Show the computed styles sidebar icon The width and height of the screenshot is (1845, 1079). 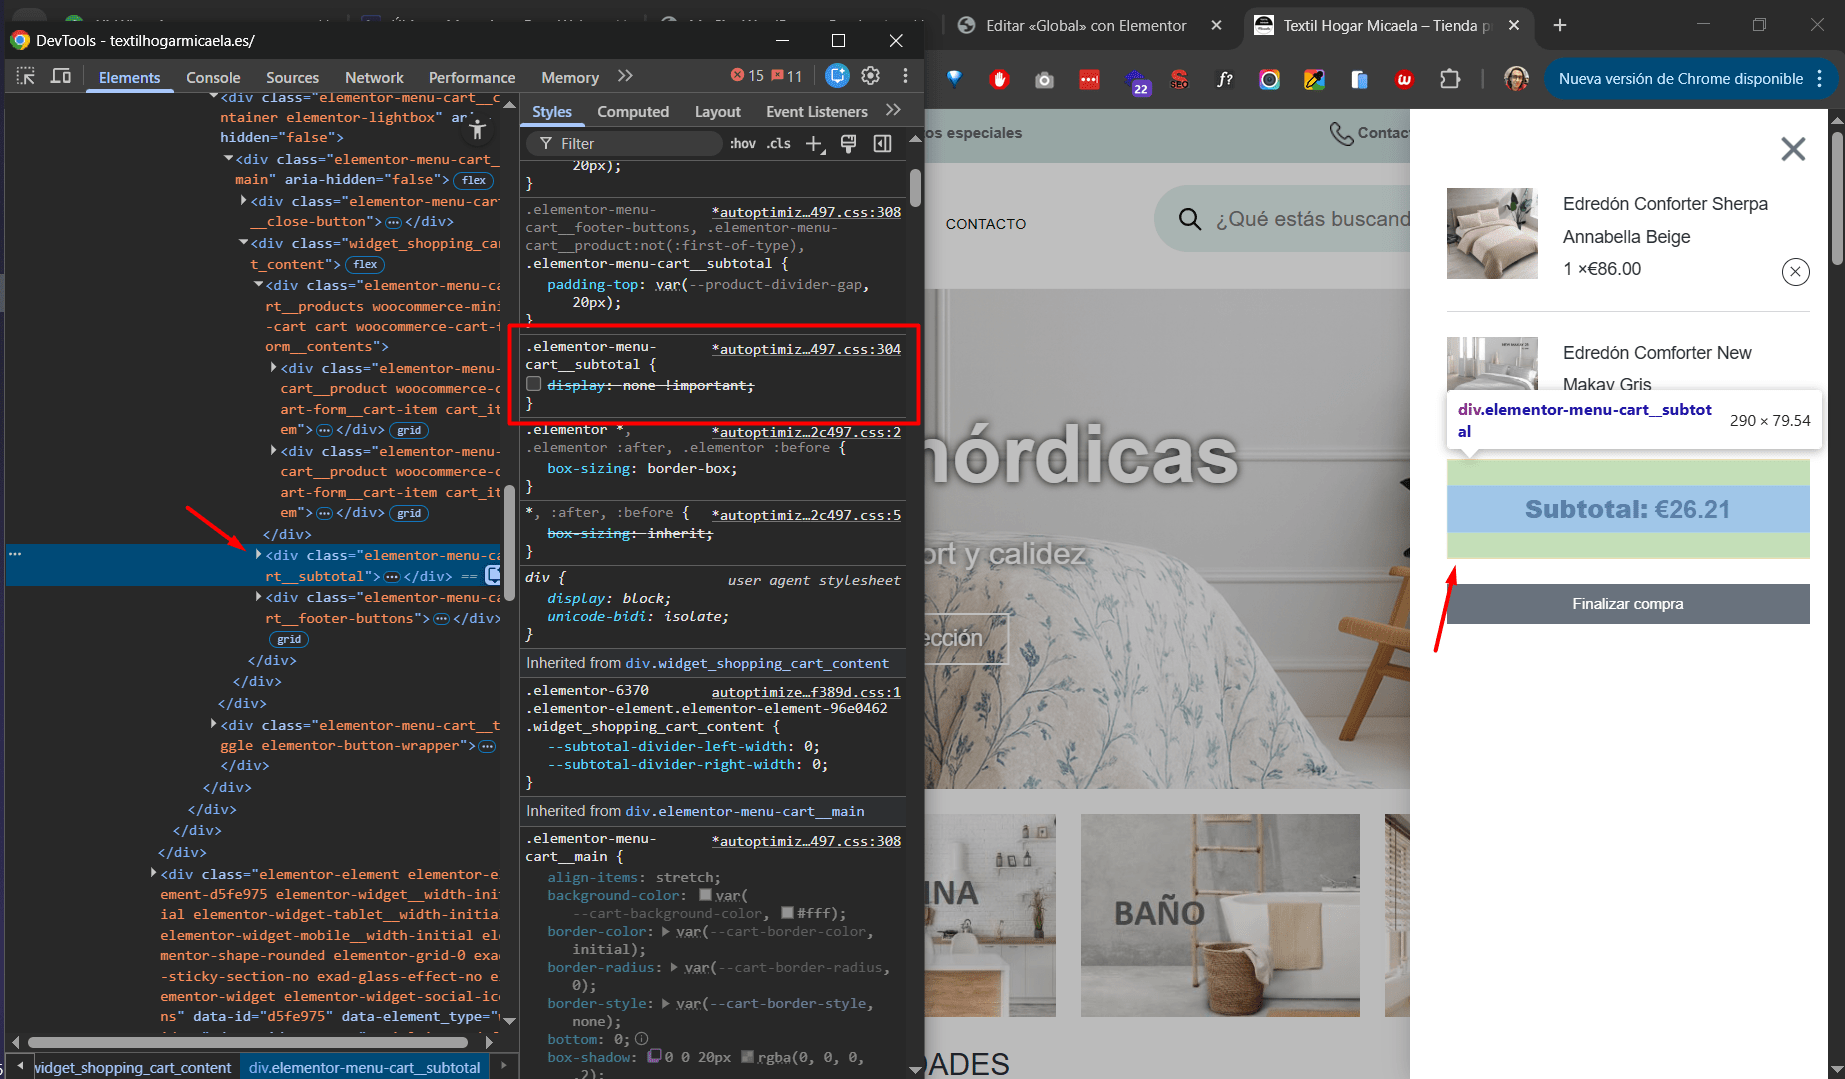tap(882, 144)
